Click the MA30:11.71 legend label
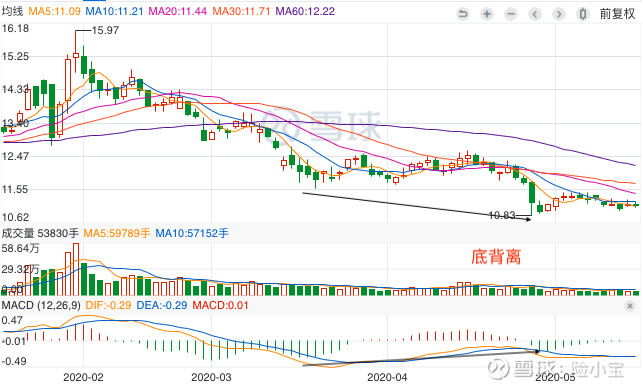 241,11
